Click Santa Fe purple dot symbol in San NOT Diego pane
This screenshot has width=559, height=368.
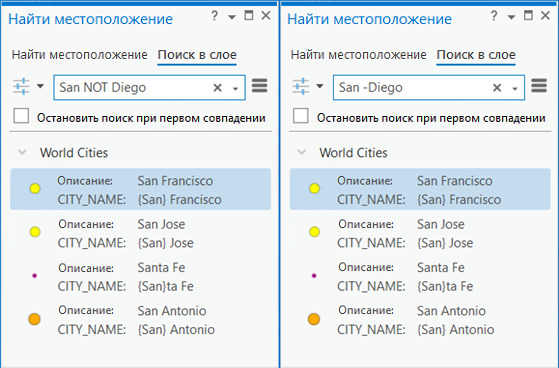point(35,275)
